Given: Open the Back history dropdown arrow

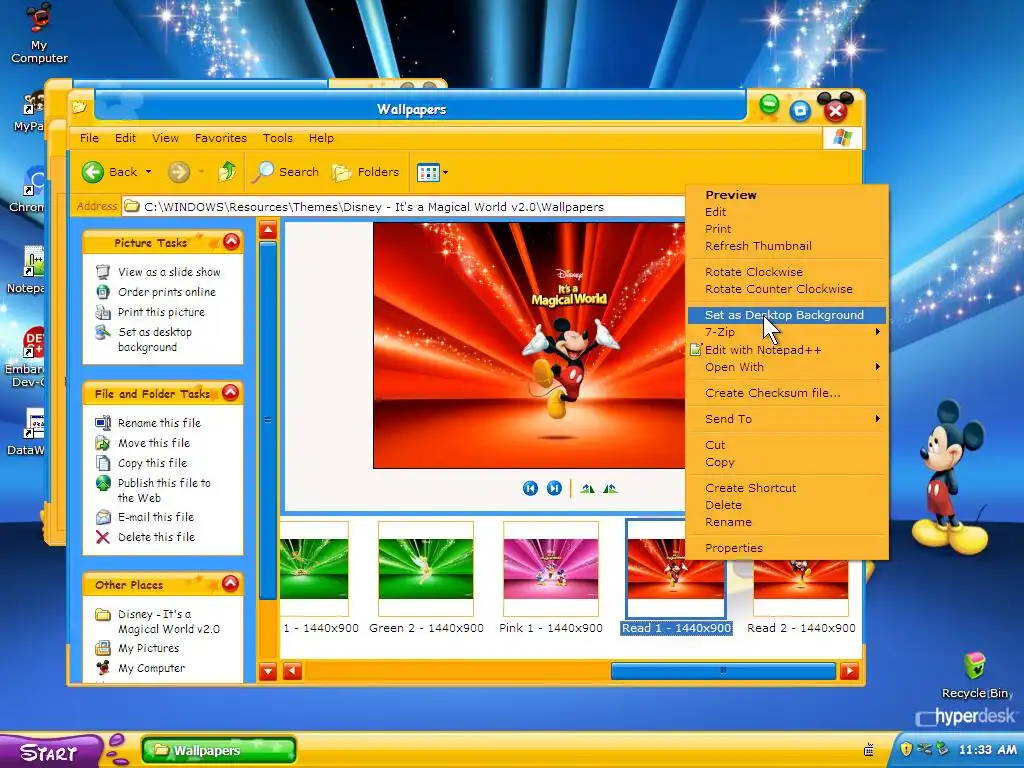Looking at the screenshot, I should click(148, 172).
